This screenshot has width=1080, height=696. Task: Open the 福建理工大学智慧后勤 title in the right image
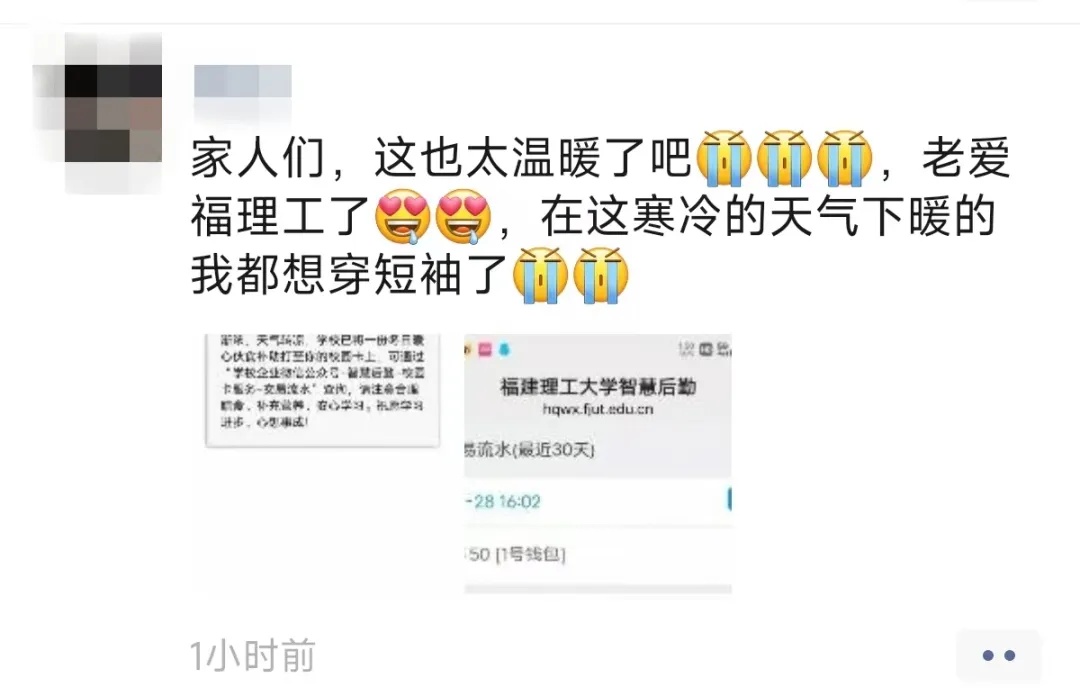coord(598,387)
